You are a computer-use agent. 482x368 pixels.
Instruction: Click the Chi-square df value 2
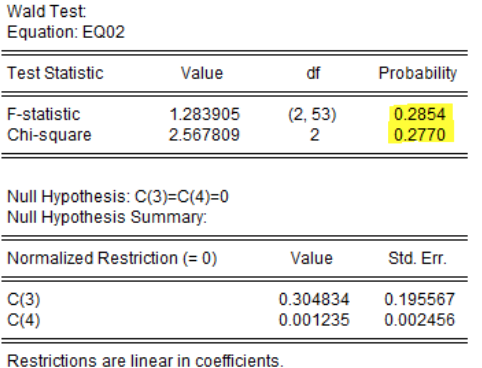tap(314, 135)
